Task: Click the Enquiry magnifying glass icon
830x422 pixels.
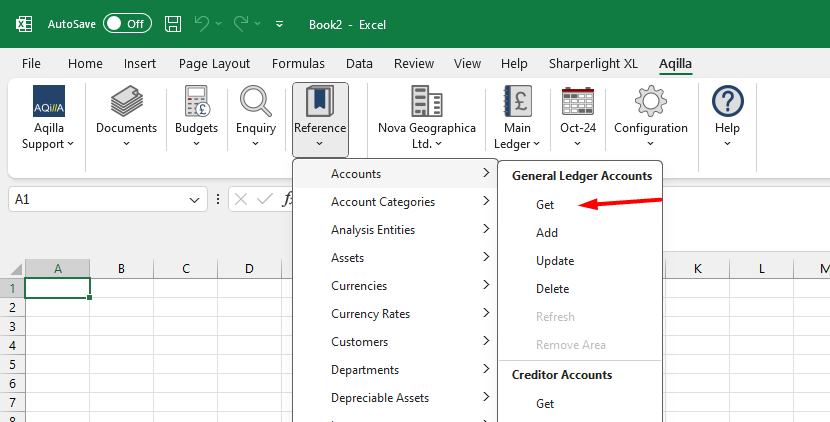Action: tap(256, 102)
